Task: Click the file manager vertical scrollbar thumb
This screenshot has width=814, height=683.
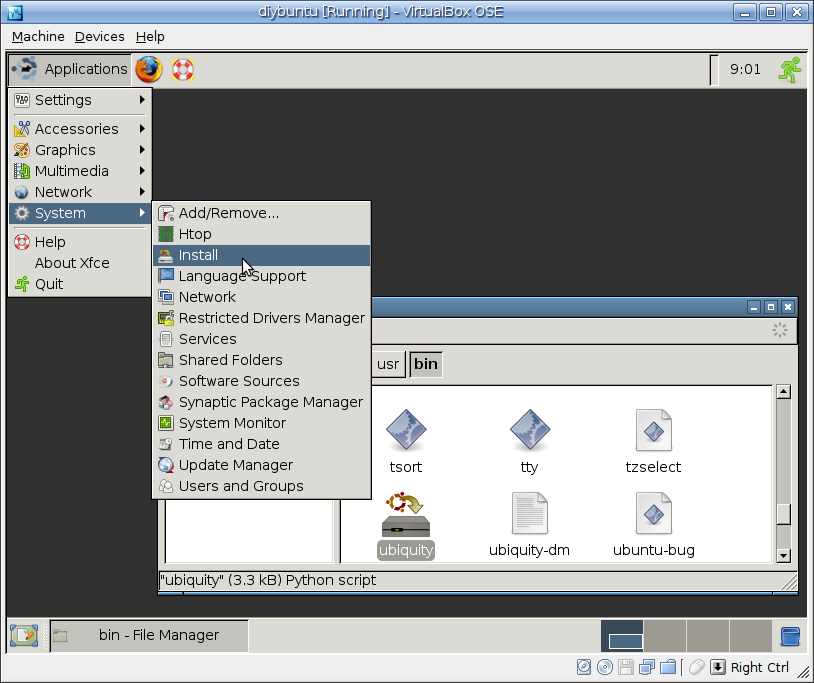Action: click(783, 515)
